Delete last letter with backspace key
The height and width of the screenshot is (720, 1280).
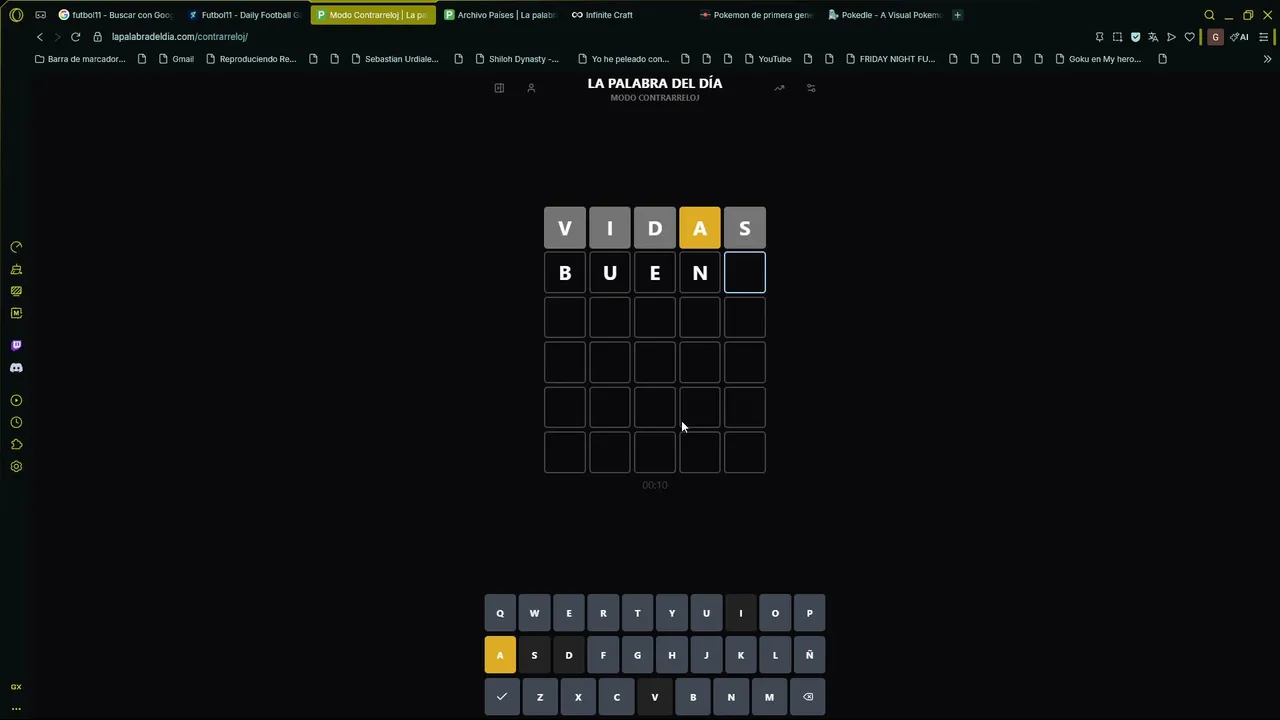(x=808, y=697)
